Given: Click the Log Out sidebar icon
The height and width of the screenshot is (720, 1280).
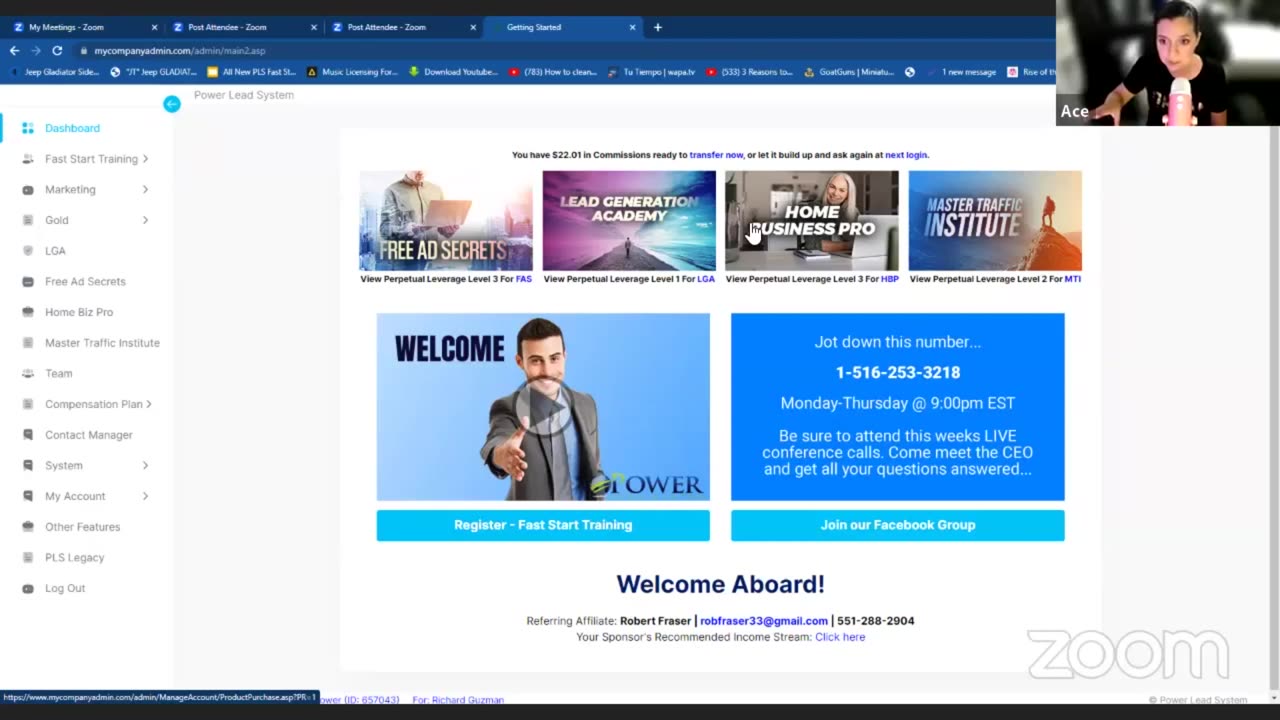Looking at the screenshot, I should pos(28,588).
